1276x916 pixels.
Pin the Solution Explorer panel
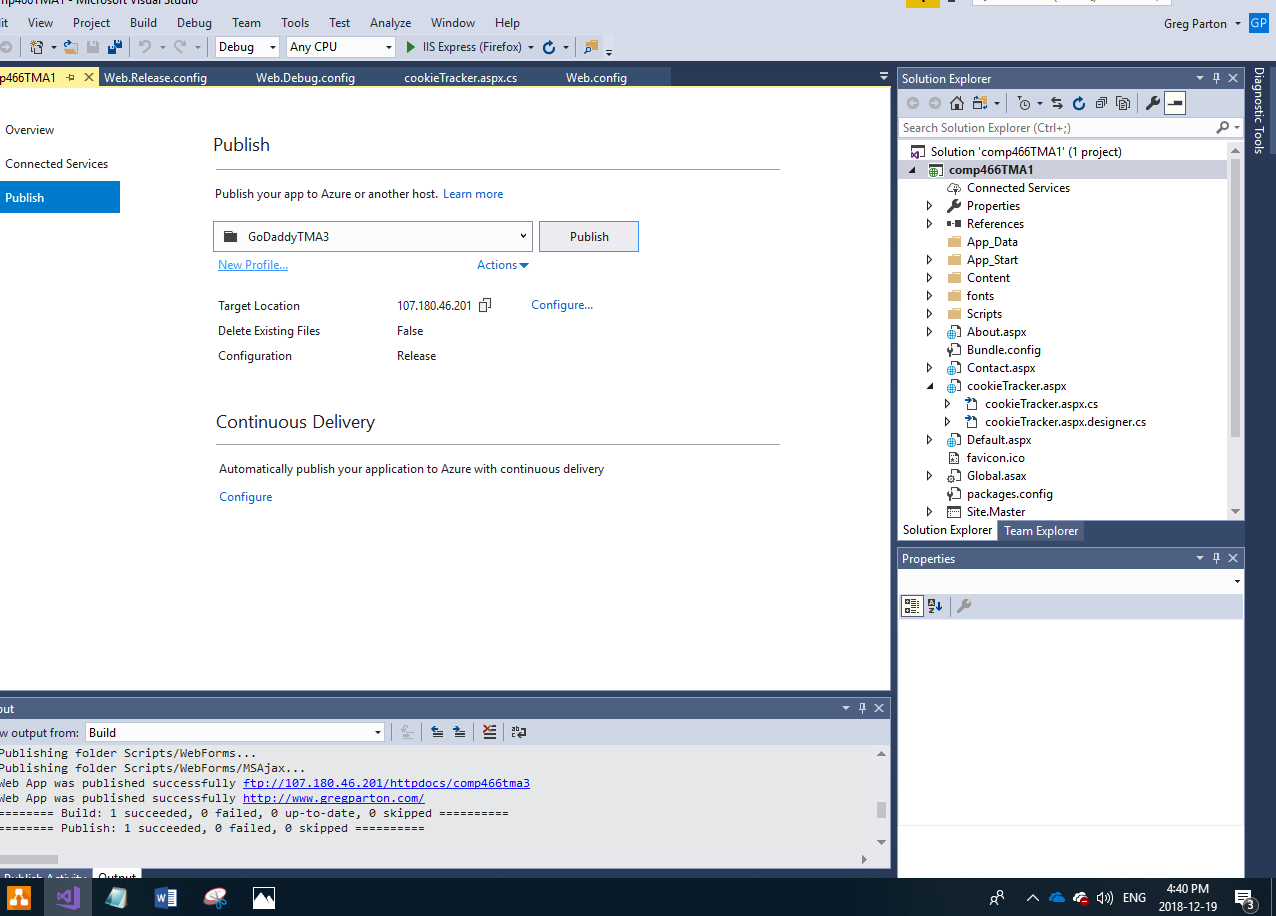(1217, 78)
